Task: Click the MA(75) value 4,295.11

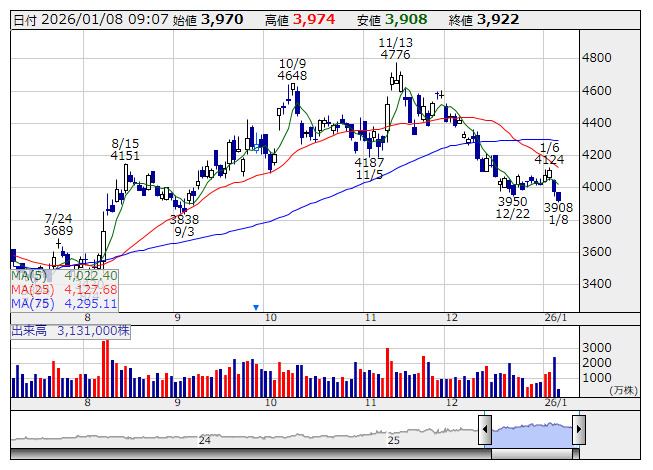Action: coord(91,304)
